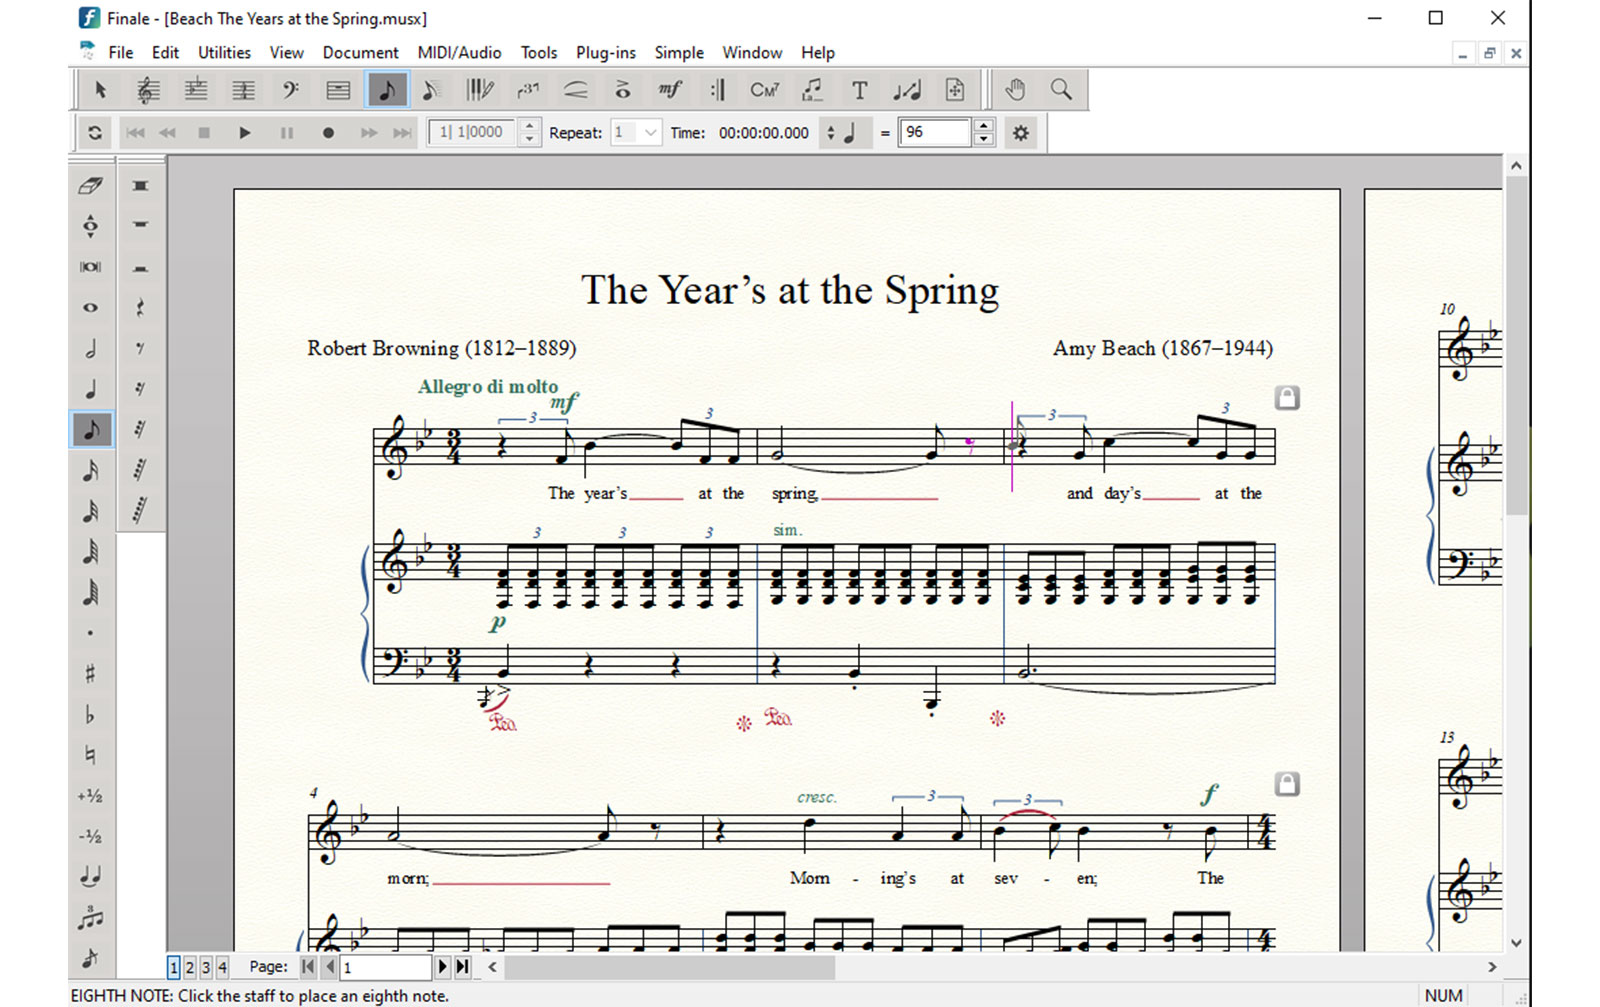This screenshot has width=1600, height=1007.
Task: Select the Measure tool
Action: coord(338,90)
